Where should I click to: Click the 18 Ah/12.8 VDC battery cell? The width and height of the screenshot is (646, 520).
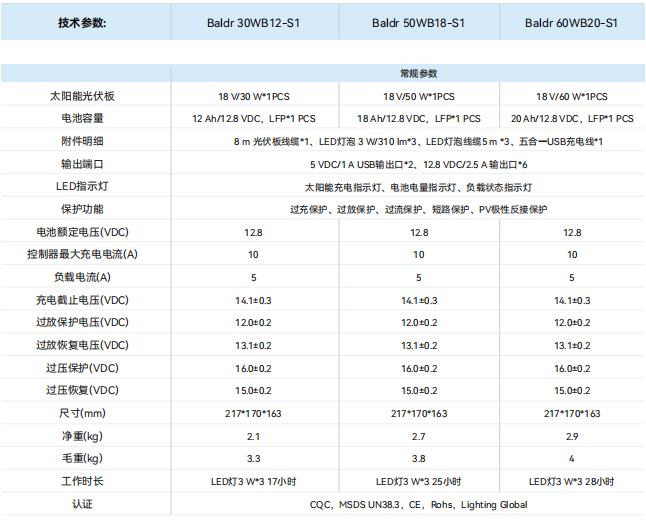pos(419,119)
